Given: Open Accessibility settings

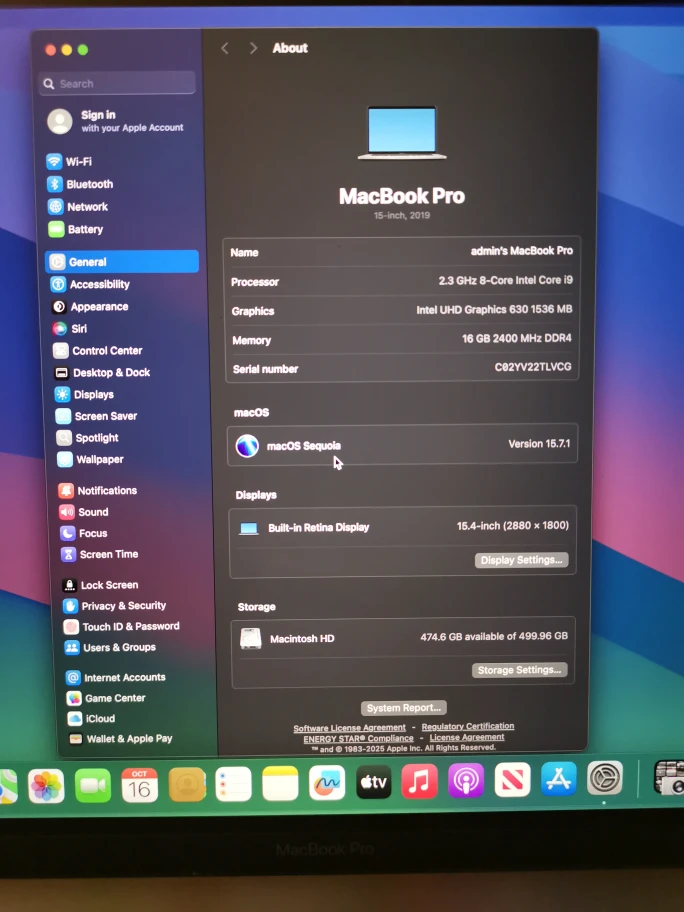Looking at the screenshot, I should point(90,284).
